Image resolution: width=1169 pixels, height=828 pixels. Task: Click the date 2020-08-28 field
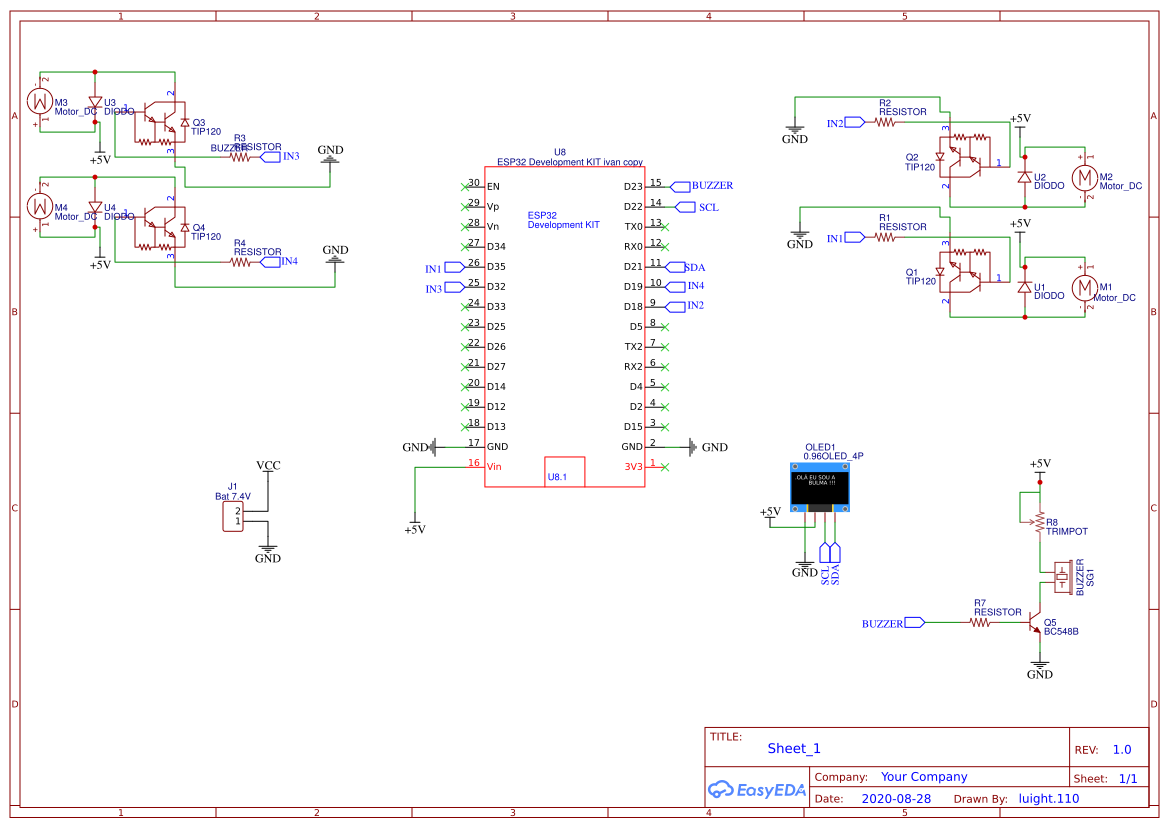pyautogui.click(x=894, y=798)
